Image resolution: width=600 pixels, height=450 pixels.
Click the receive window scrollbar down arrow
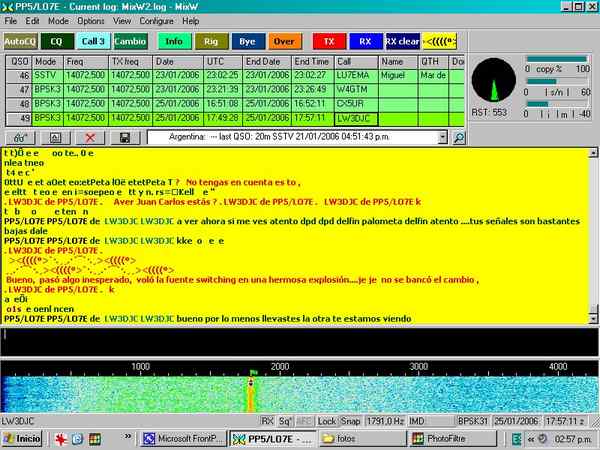593,318
